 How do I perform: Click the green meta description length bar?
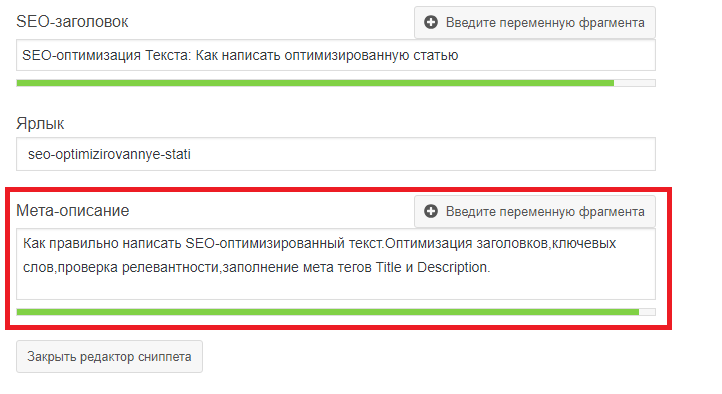[327, 312]
